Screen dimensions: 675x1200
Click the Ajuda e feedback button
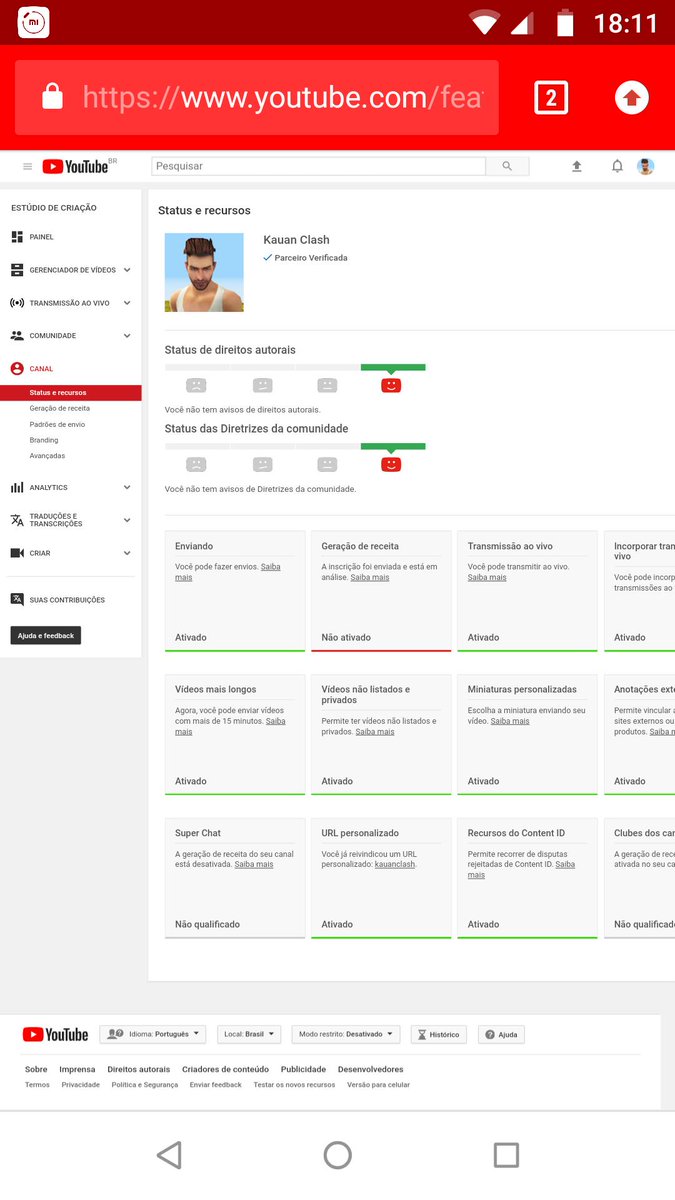46,636
